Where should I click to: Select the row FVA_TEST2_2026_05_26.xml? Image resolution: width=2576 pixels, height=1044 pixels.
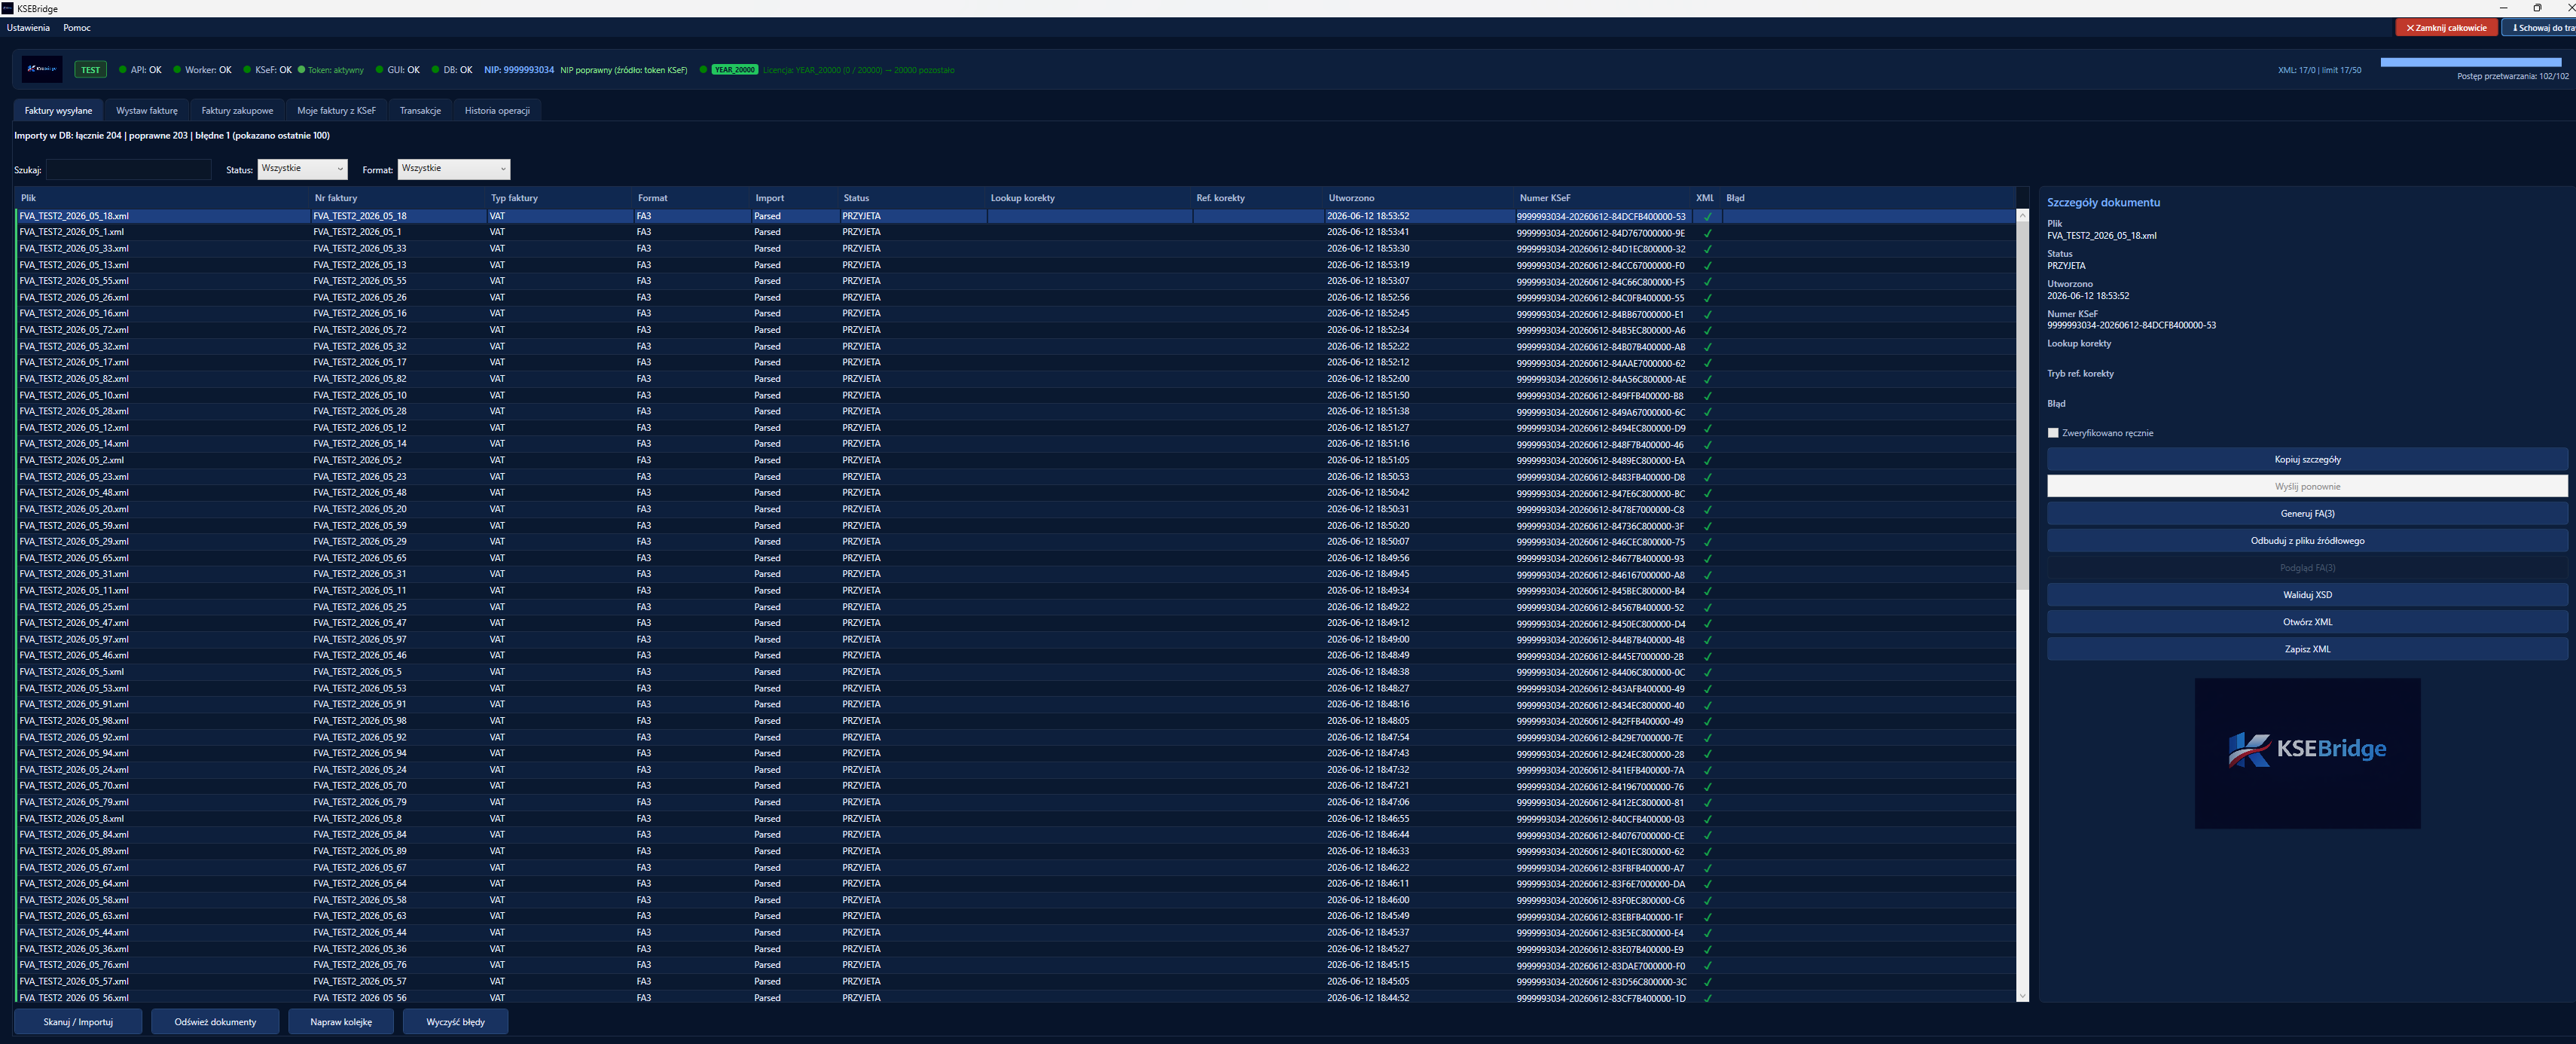point(1016,297)
